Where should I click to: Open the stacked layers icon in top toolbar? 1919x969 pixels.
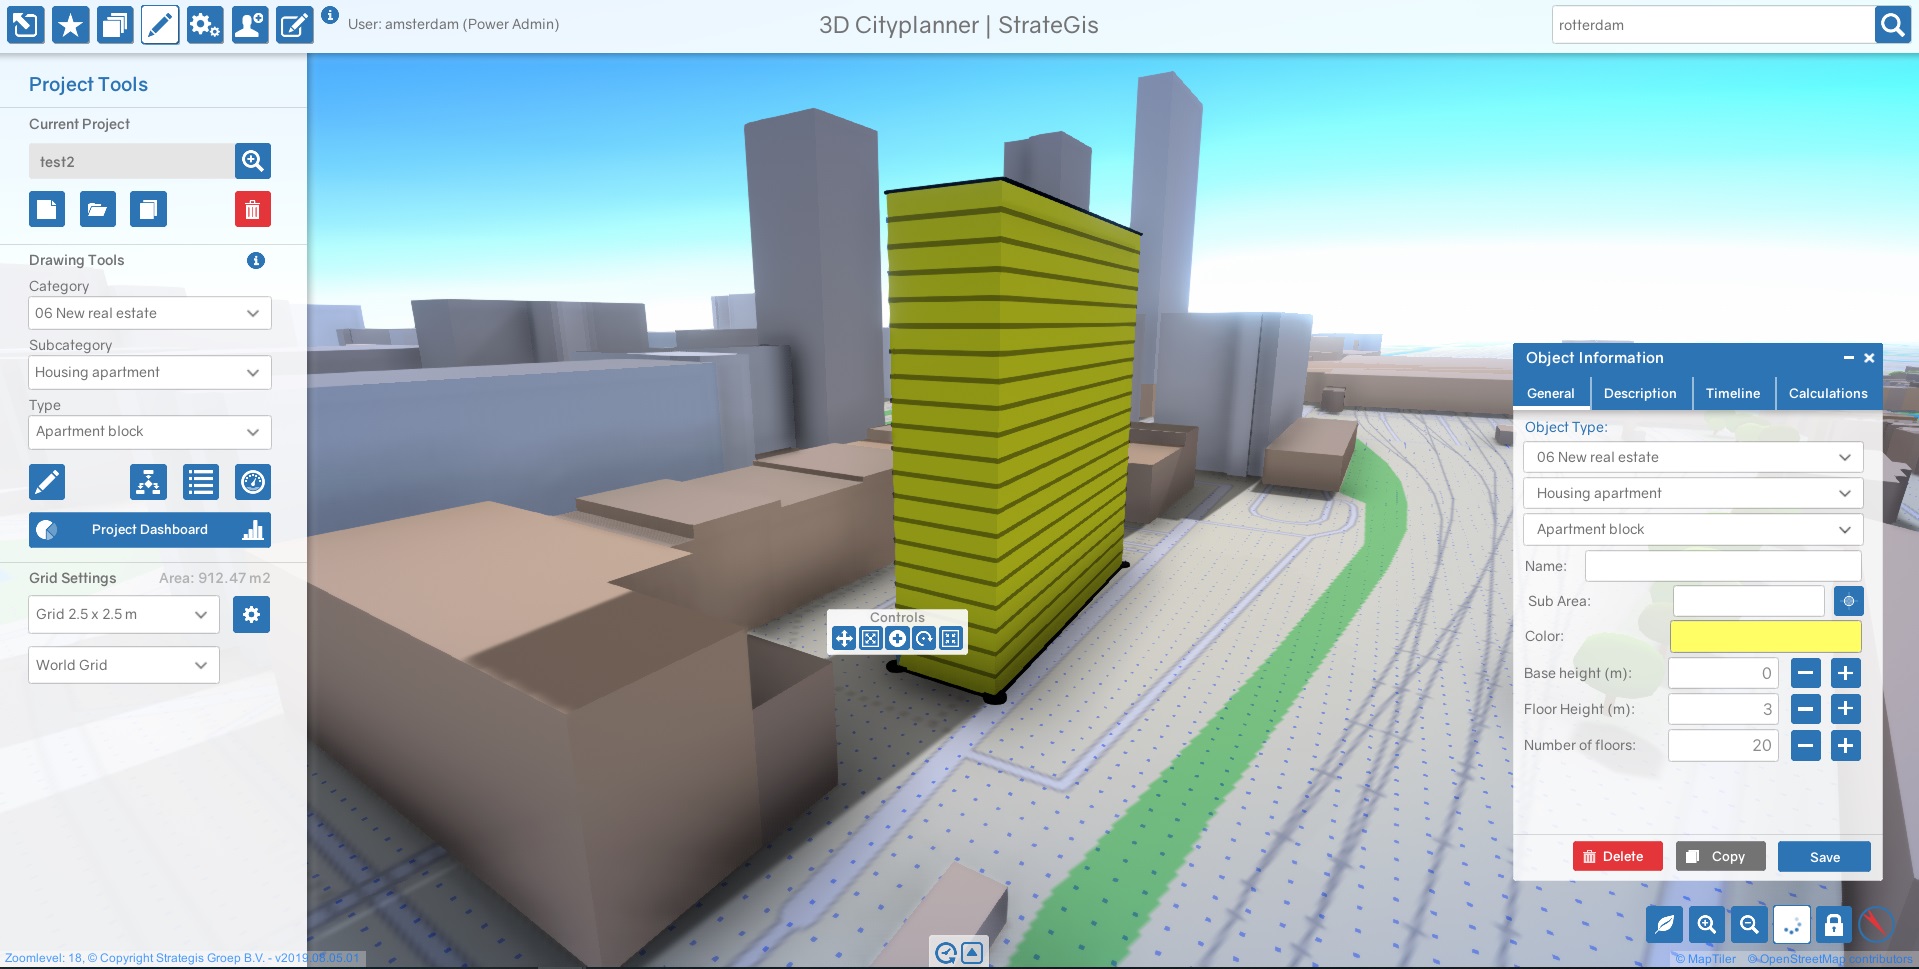coord(115,25)
